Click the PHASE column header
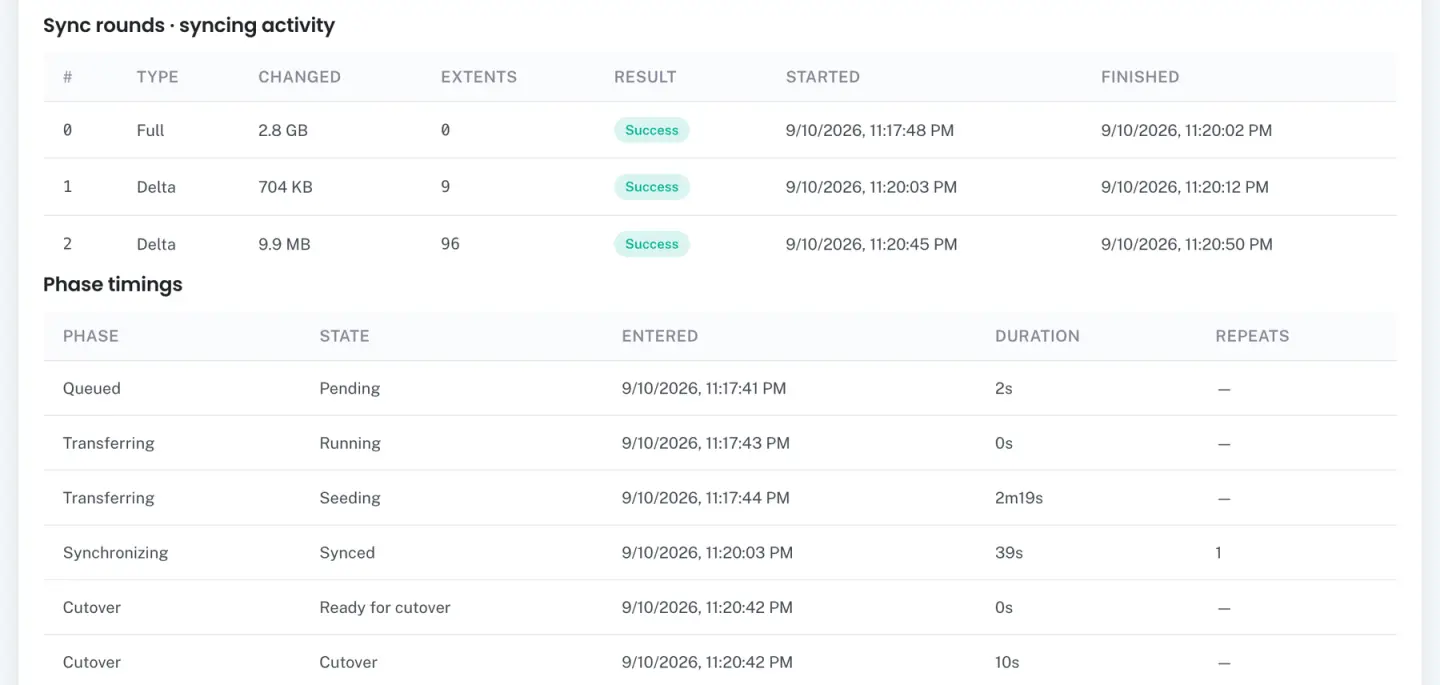The width and height of the screenshot is (1440, 685). (x=91, y=336)
